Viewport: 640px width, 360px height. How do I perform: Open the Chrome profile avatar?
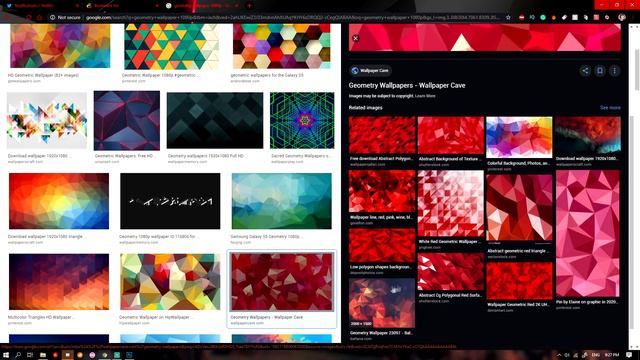coord(622,18)
